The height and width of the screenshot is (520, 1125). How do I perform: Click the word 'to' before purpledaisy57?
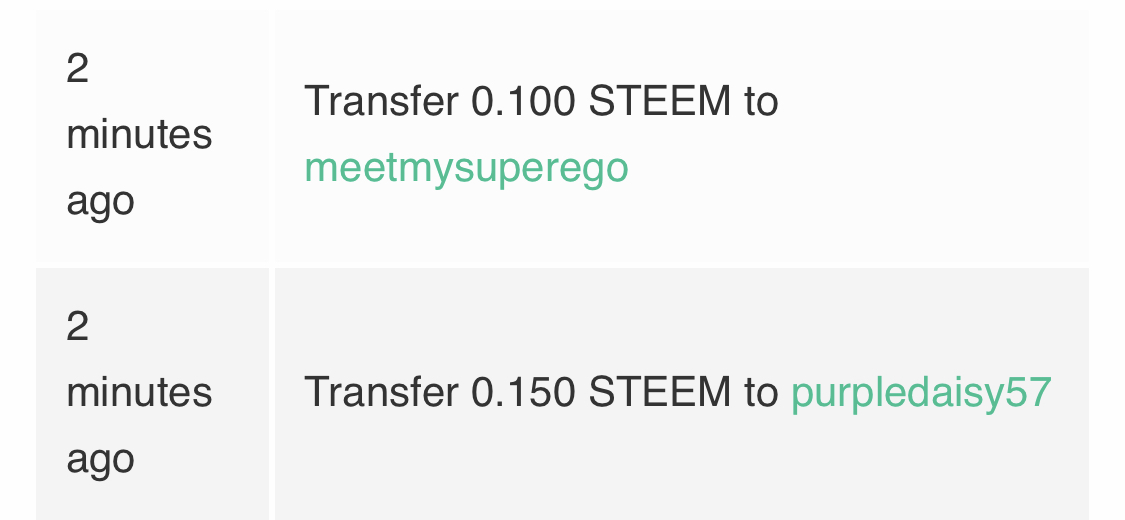[x=761, y=393]
